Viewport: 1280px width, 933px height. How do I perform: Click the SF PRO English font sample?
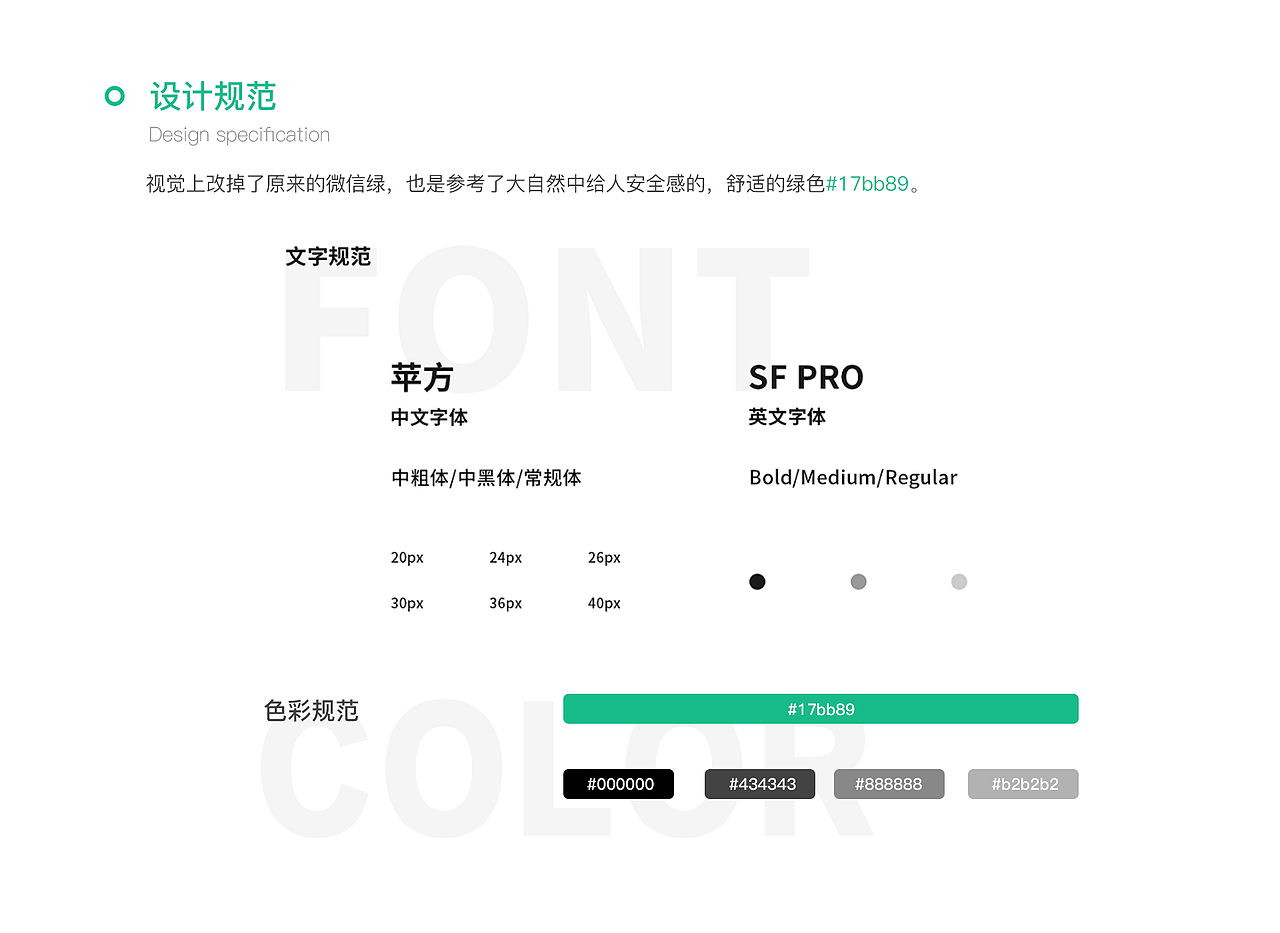coord(806,377)
